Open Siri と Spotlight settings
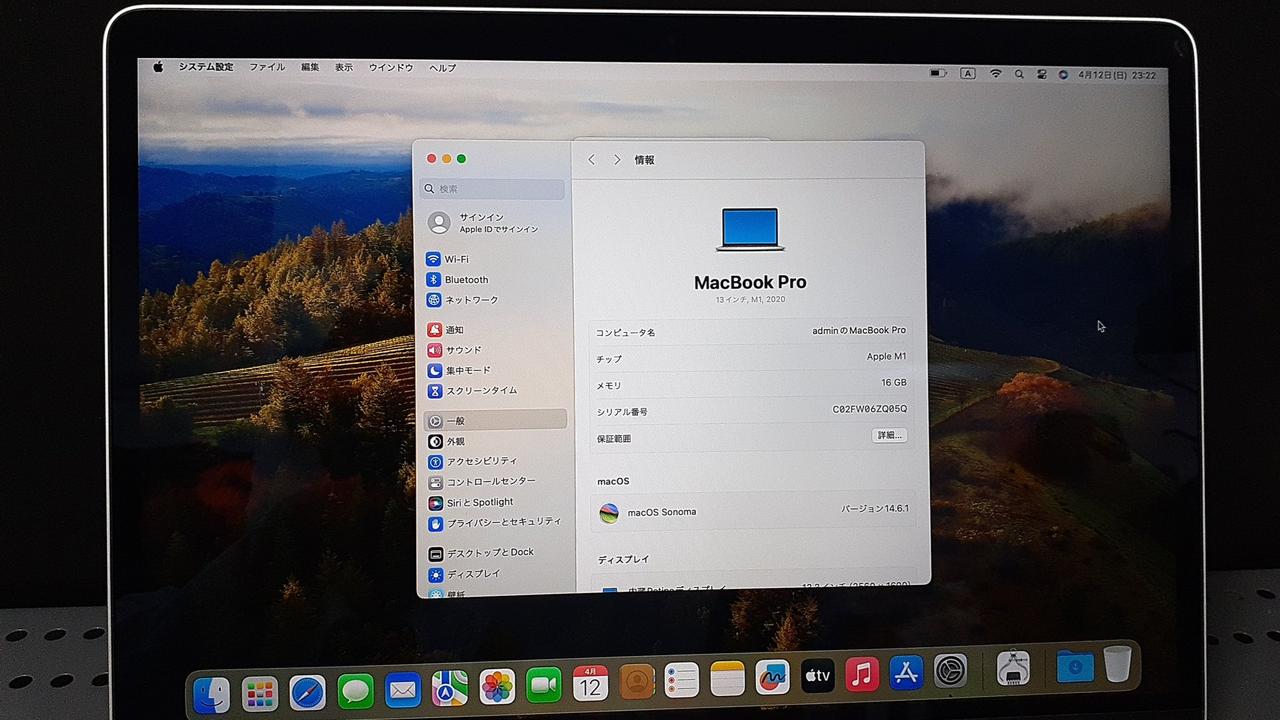This screenshot has height=720, width=1280. (478, 502)
